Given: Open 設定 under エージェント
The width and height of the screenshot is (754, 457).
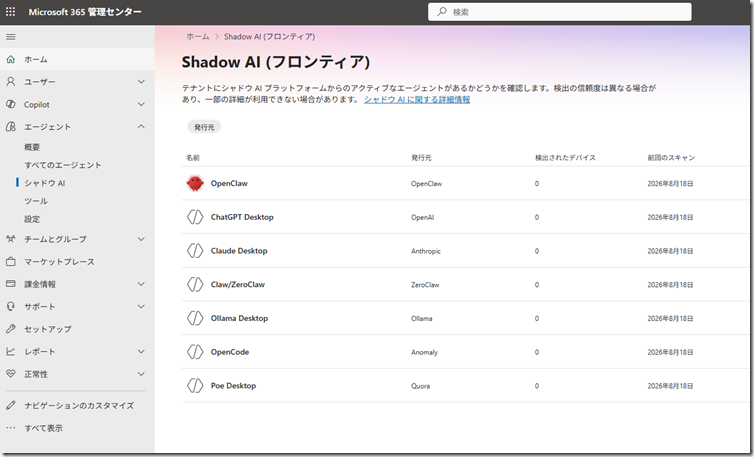Looking at the screenshot, I should pos(32,219).
